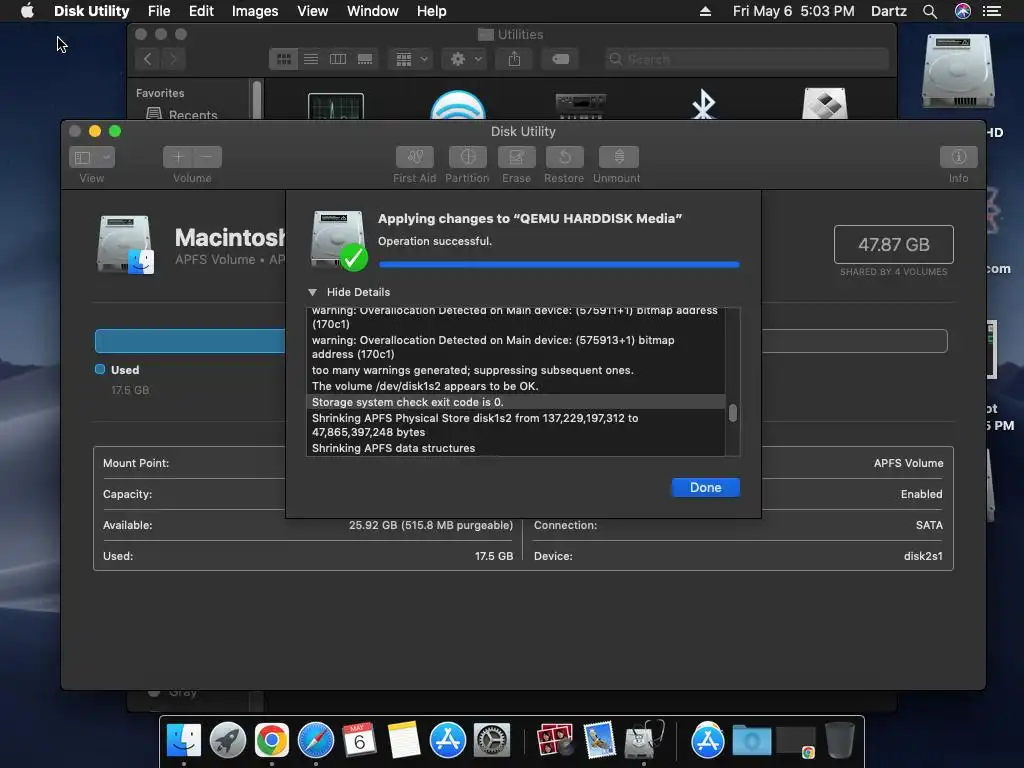Select Bluetooth File Exchange in Utilities

pos(703,105)
